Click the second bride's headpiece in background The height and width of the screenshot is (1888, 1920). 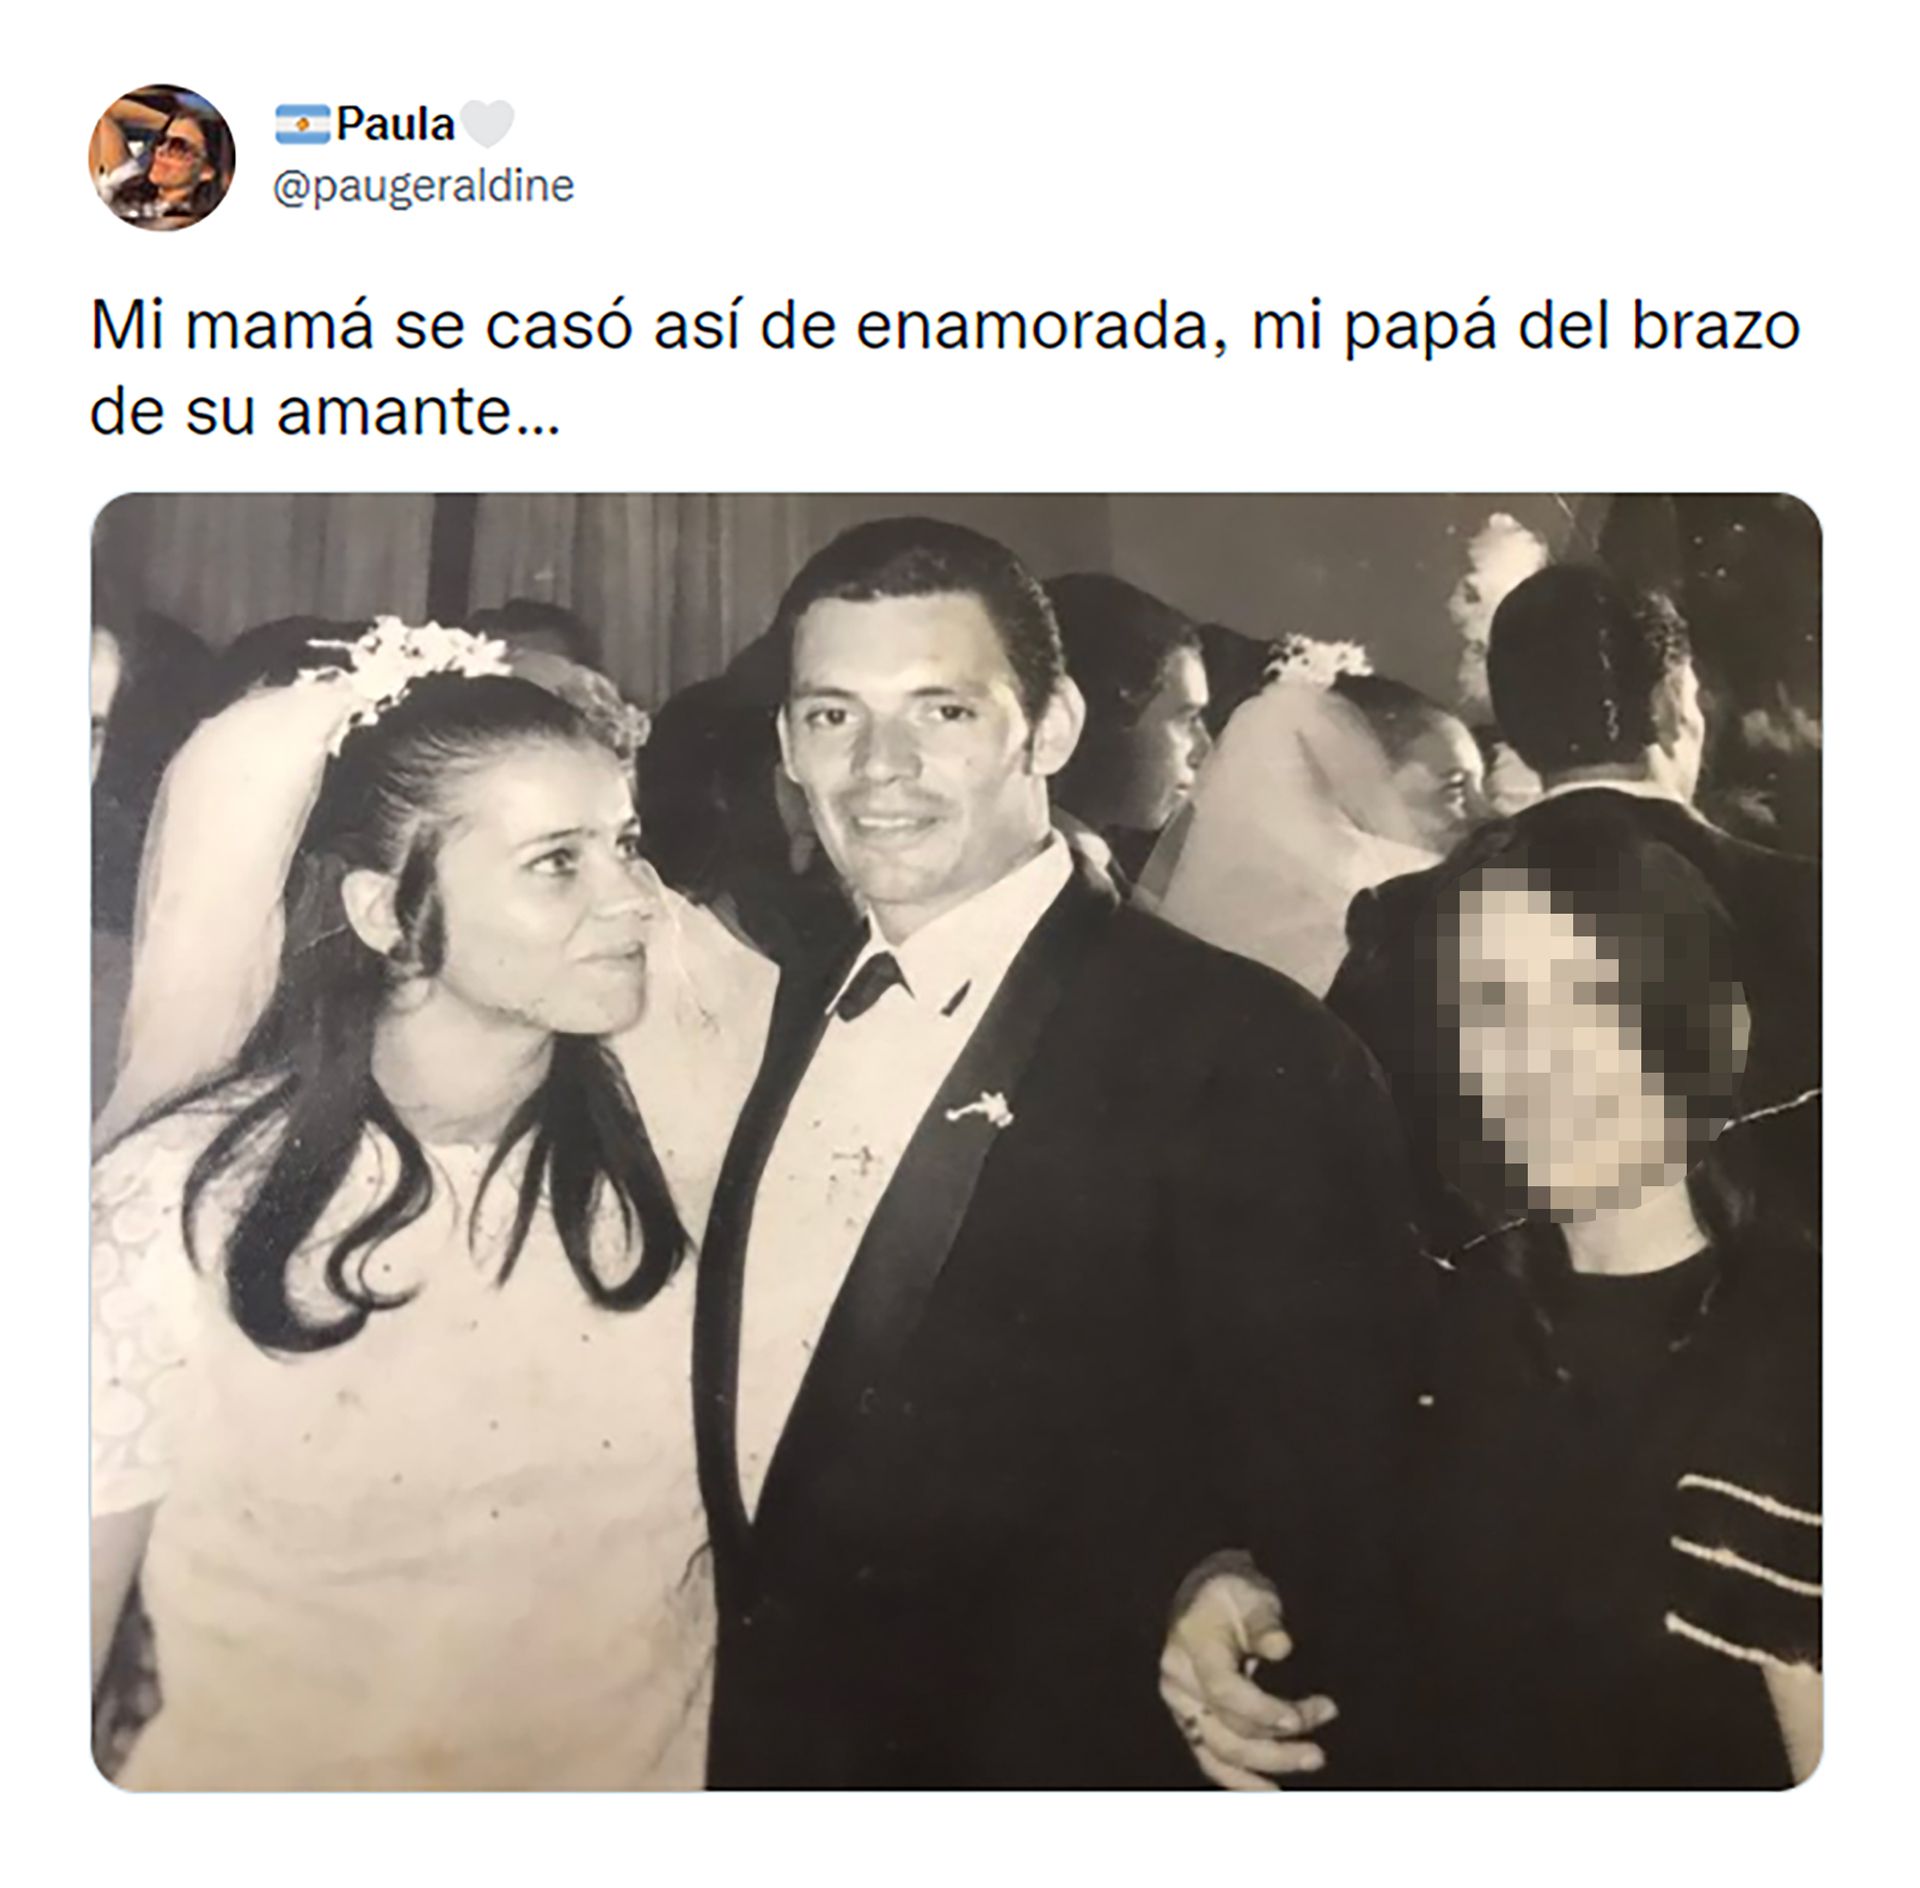pos(1318,661)
